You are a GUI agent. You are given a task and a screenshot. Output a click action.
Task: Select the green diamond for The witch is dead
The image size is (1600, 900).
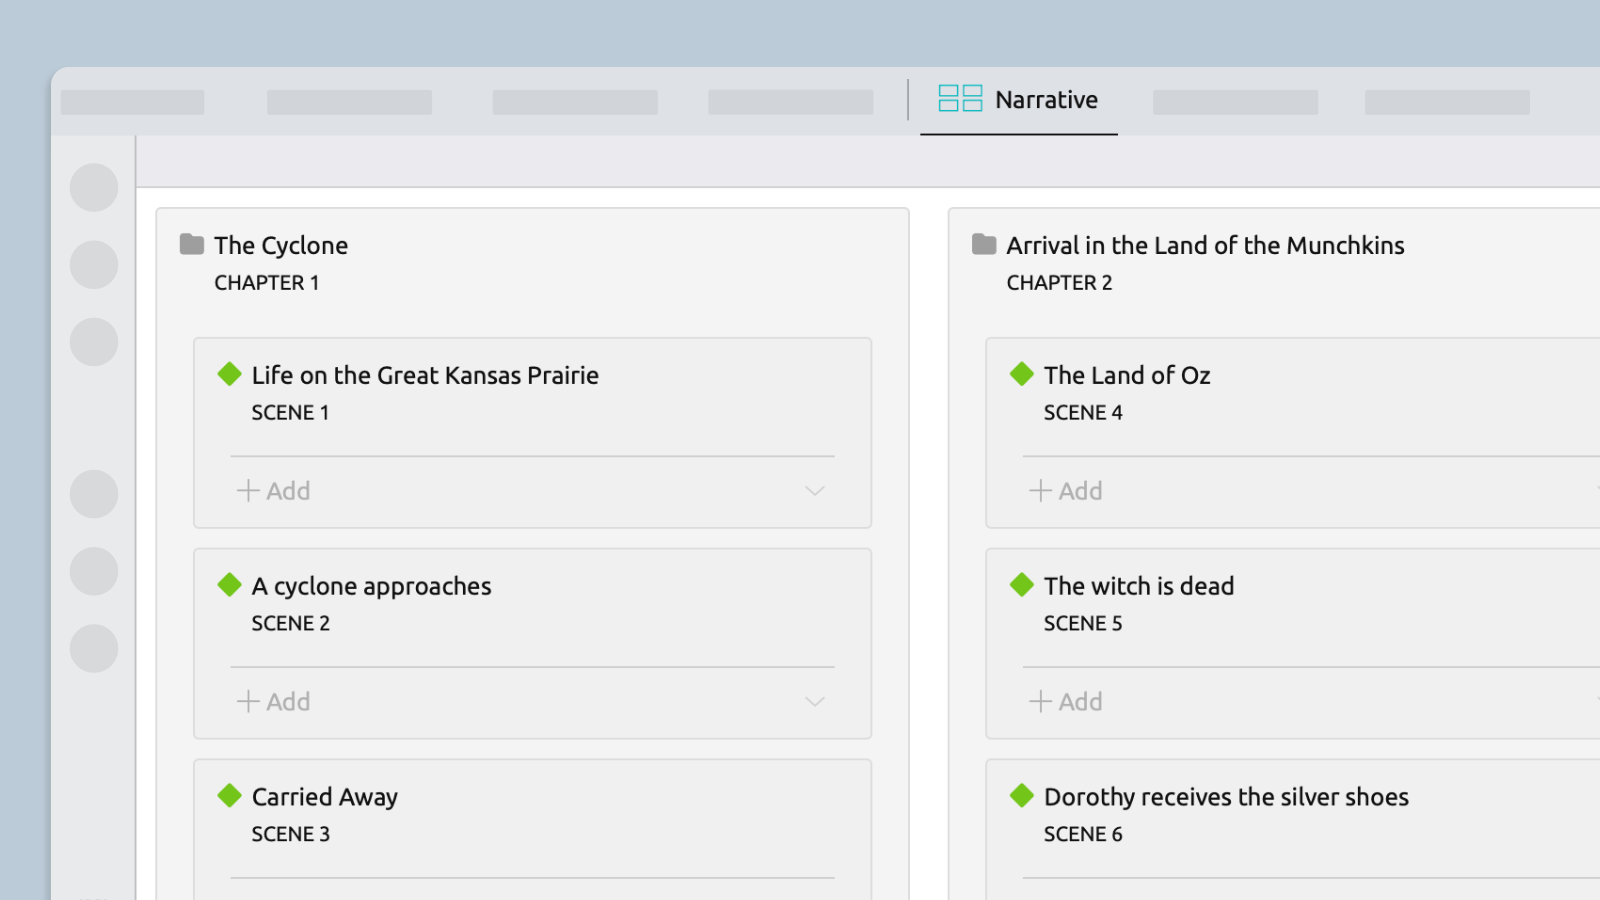point(1022,585)
